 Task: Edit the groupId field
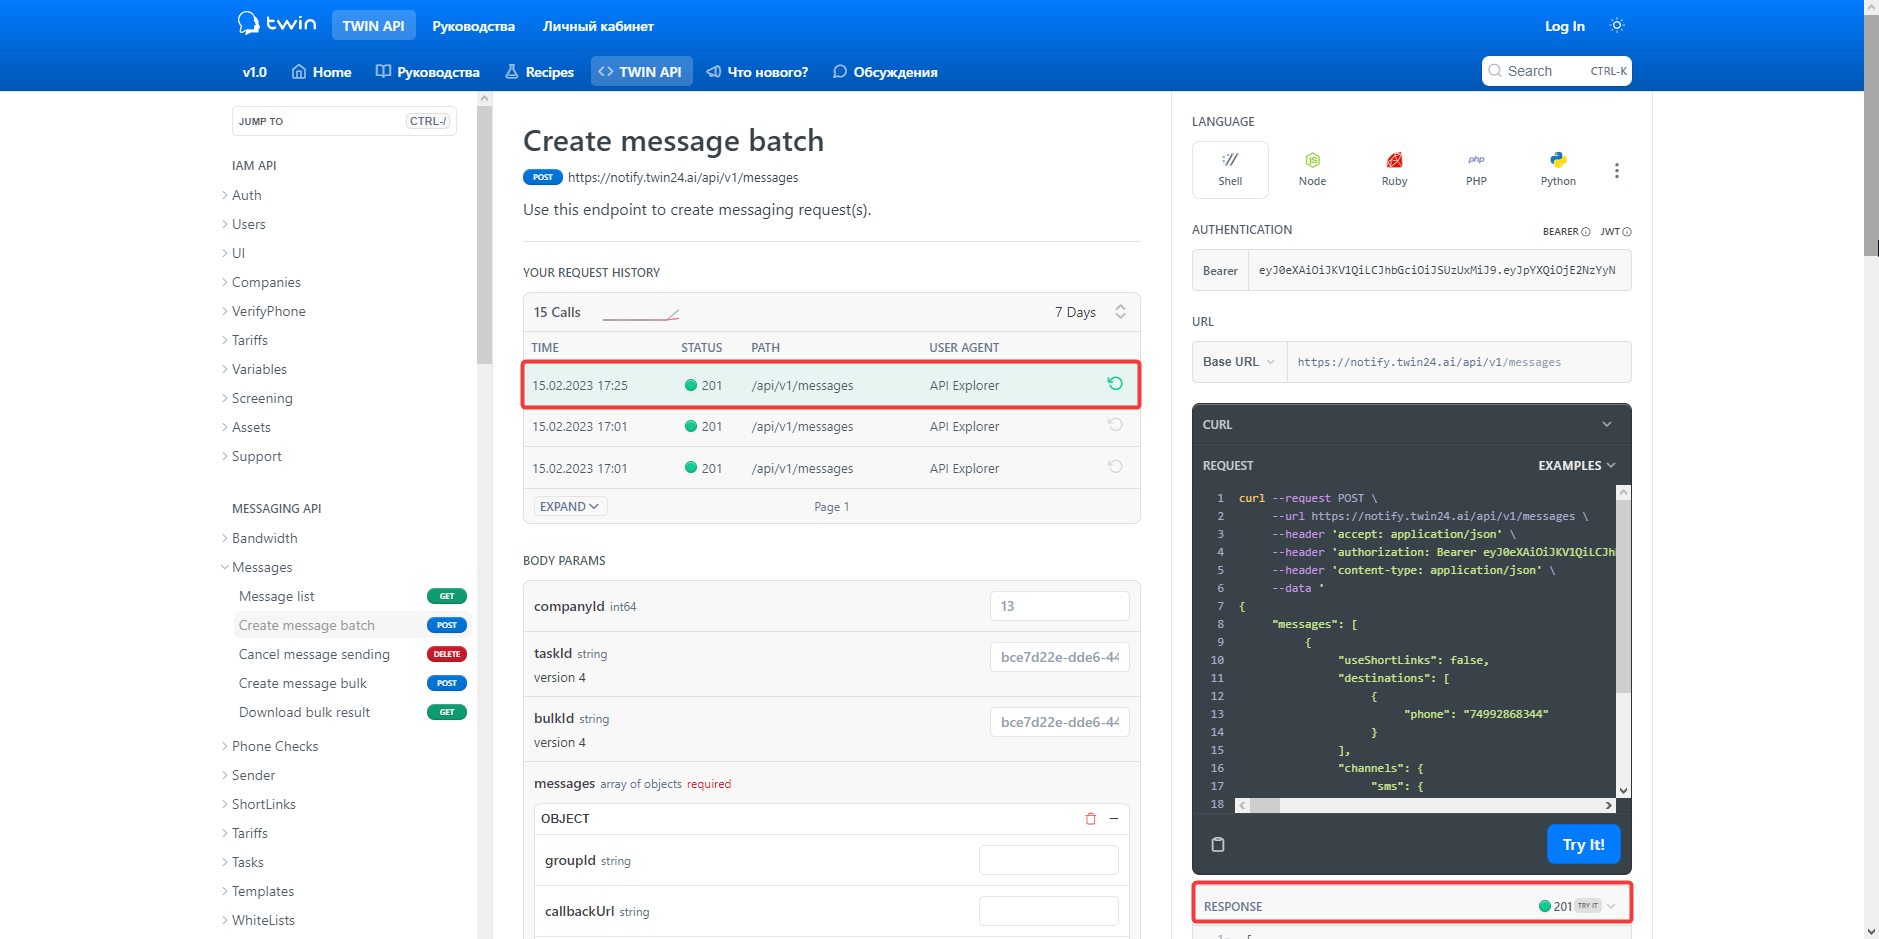coord(1048,860)
